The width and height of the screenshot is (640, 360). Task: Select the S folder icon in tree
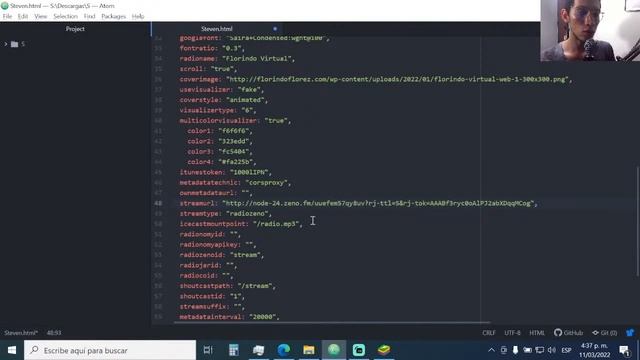(x=15, y=44)
